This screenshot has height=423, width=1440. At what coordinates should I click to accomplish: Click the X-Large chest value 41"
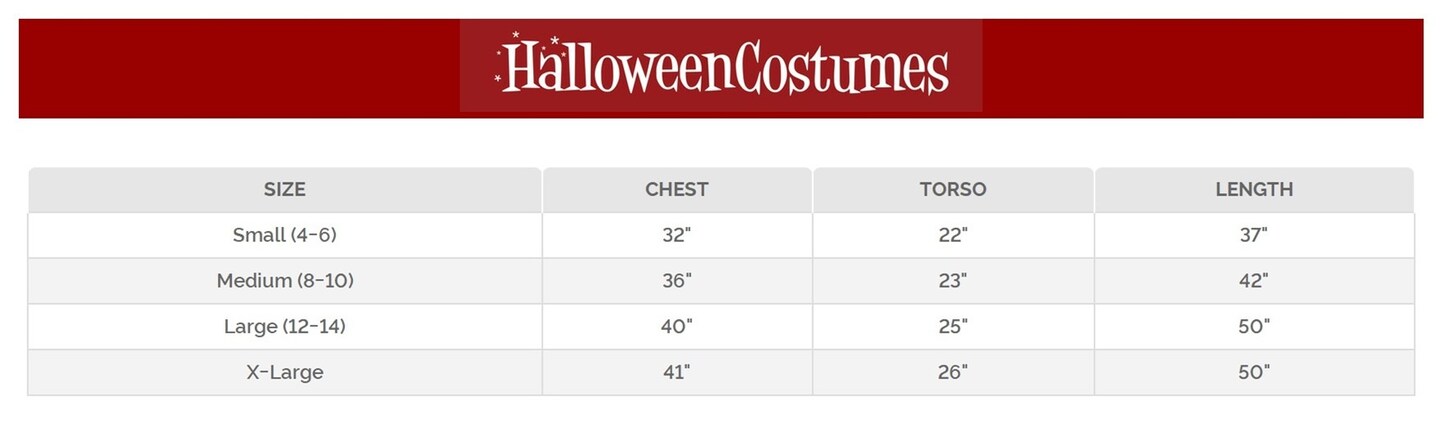[677, 372]
